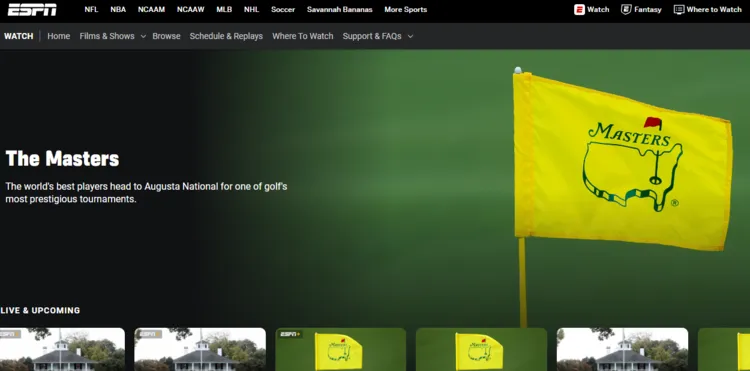Click the Augusta National description text
This screenshot has width=750, height=371.
(x=146, y=193)
